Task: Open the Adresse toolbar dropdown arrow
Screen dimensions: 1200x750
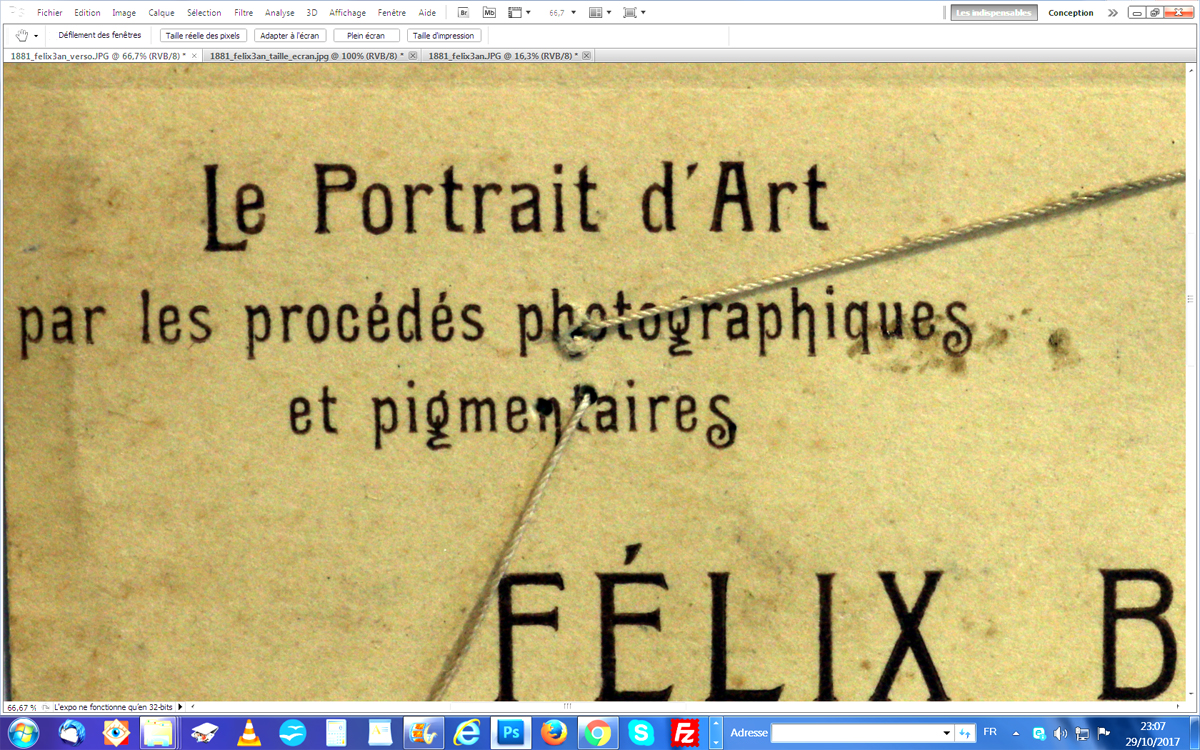Action: 947,733
